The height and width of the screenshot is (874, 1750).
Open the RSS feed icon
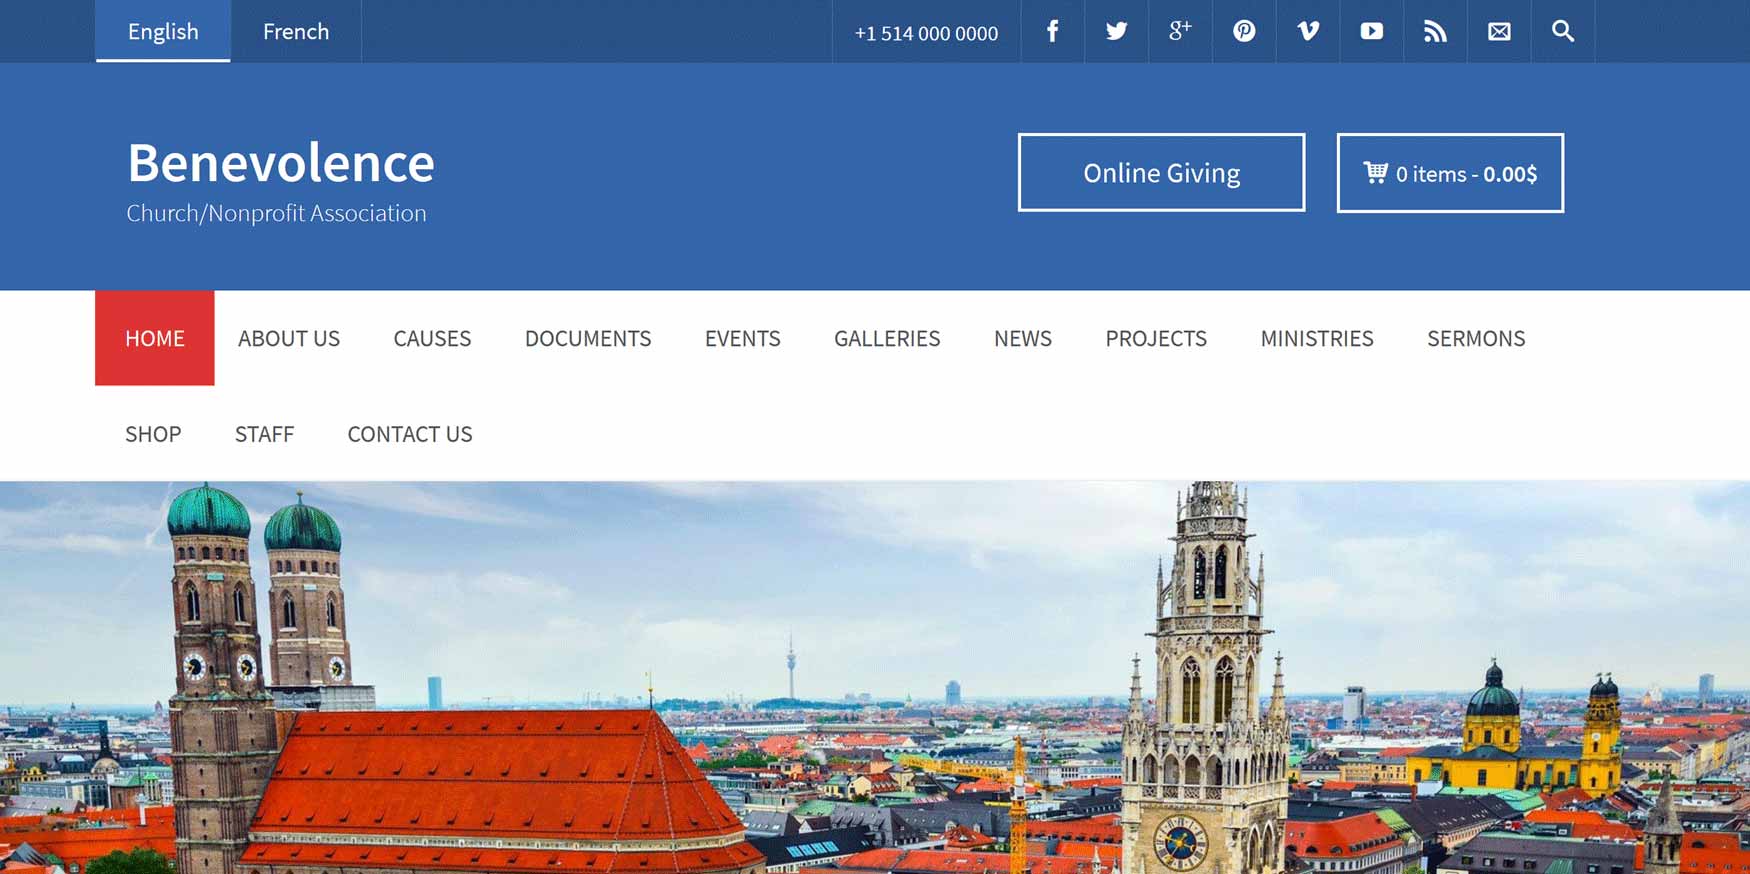pyautogui.click(x=1435, y=31)
